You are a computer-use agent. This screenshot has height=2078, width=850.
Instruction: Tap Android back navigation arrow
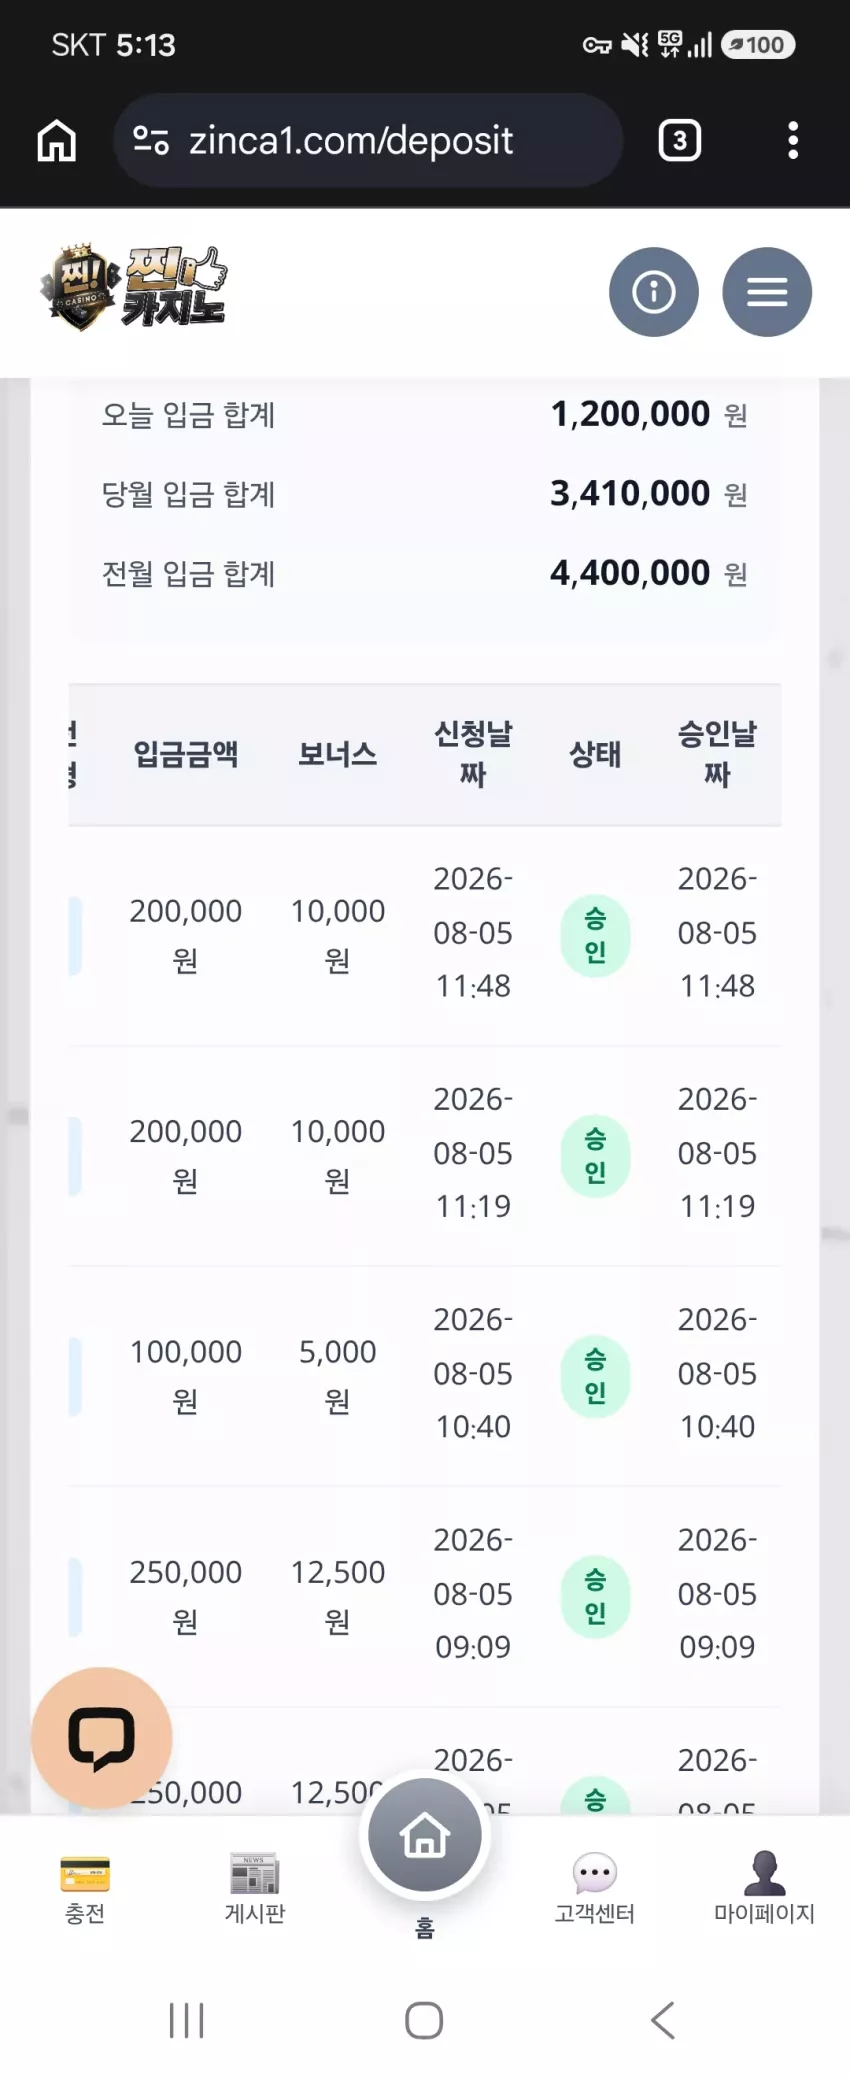[x=663, y=2020]
